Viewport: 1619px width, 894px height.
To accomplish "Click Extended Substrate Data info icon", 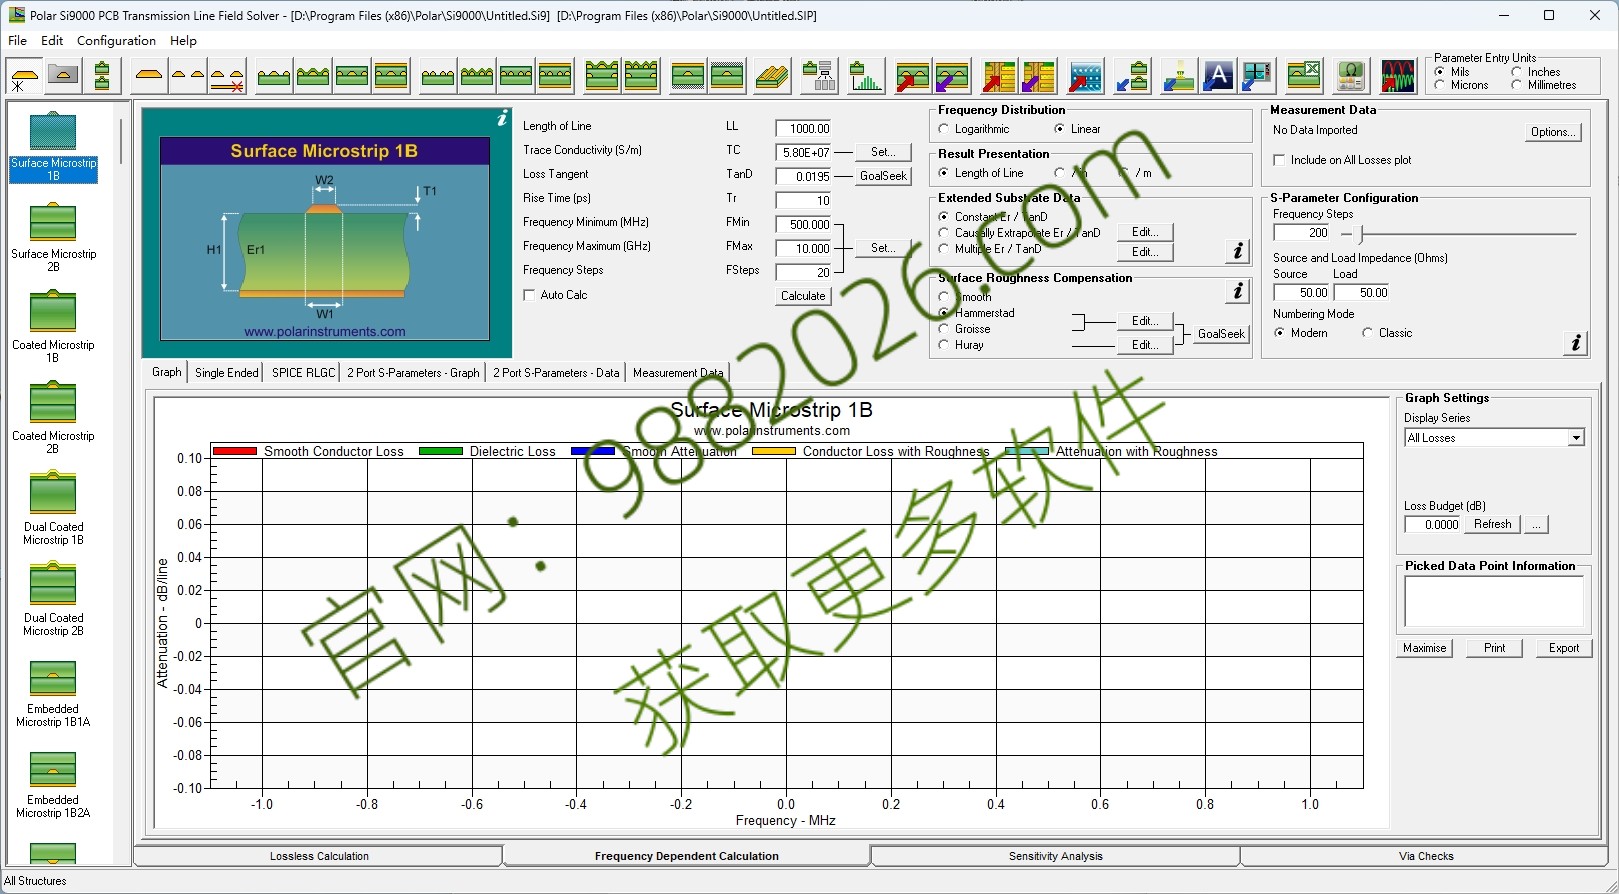I will [1238, 251].
